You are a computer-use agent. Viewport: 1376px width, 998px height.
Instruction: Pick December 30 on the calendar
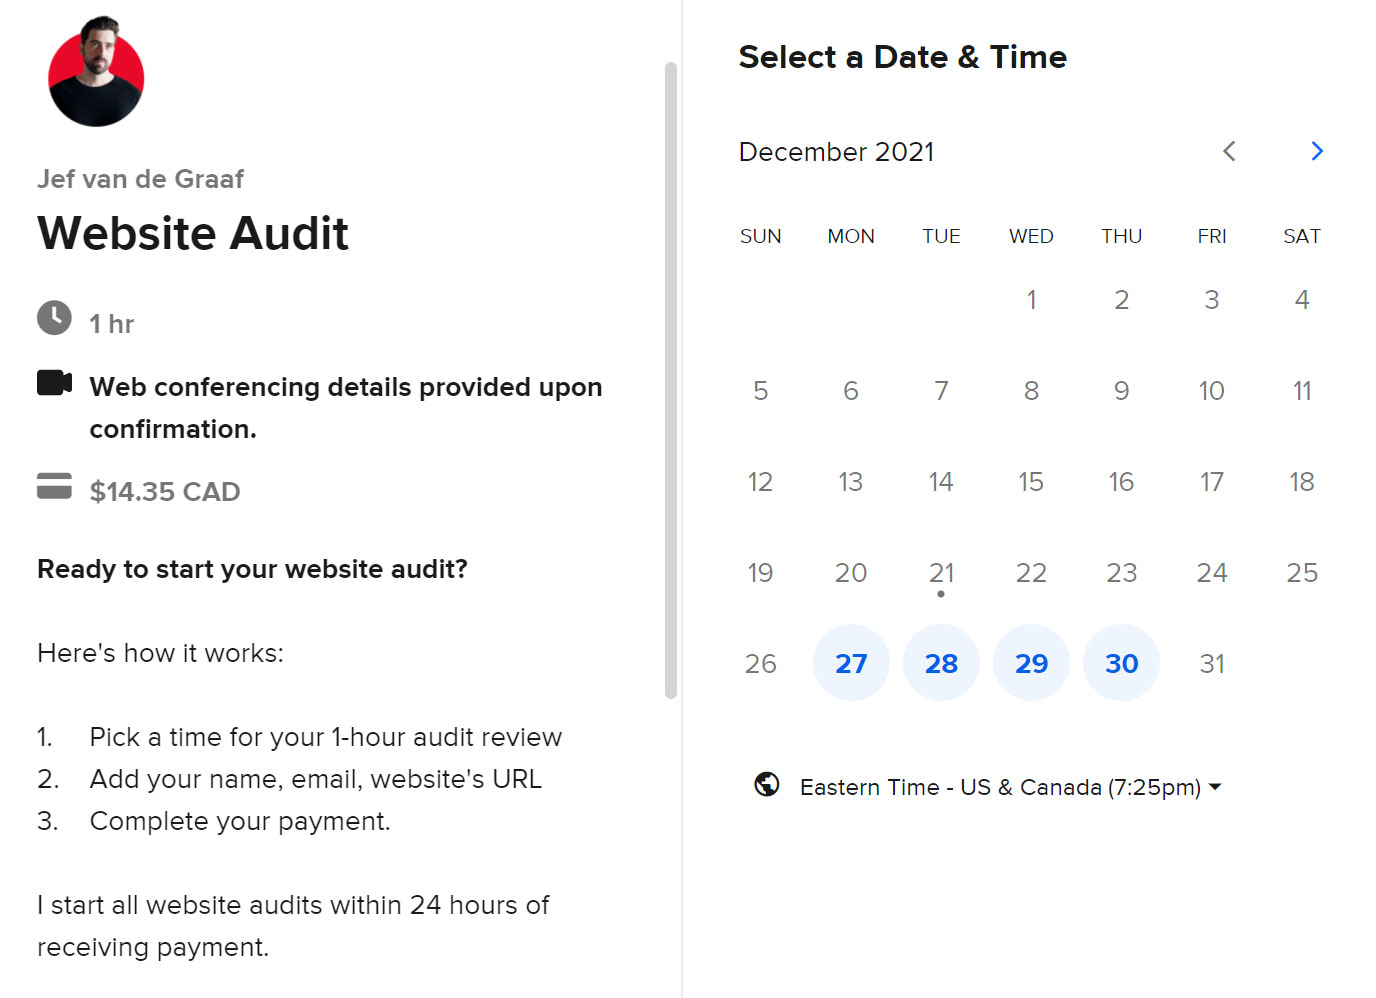pos(1121,663)
